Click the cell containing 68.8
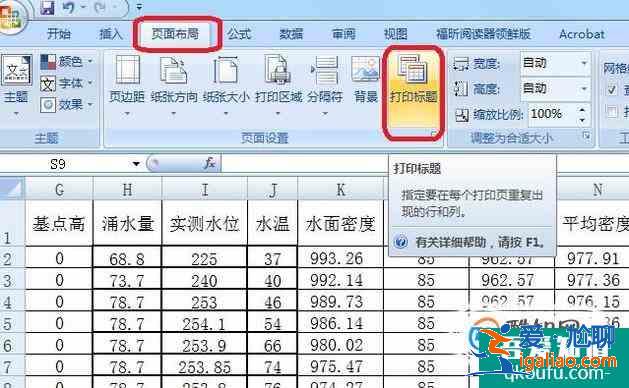629x388 pixels. 127,258
